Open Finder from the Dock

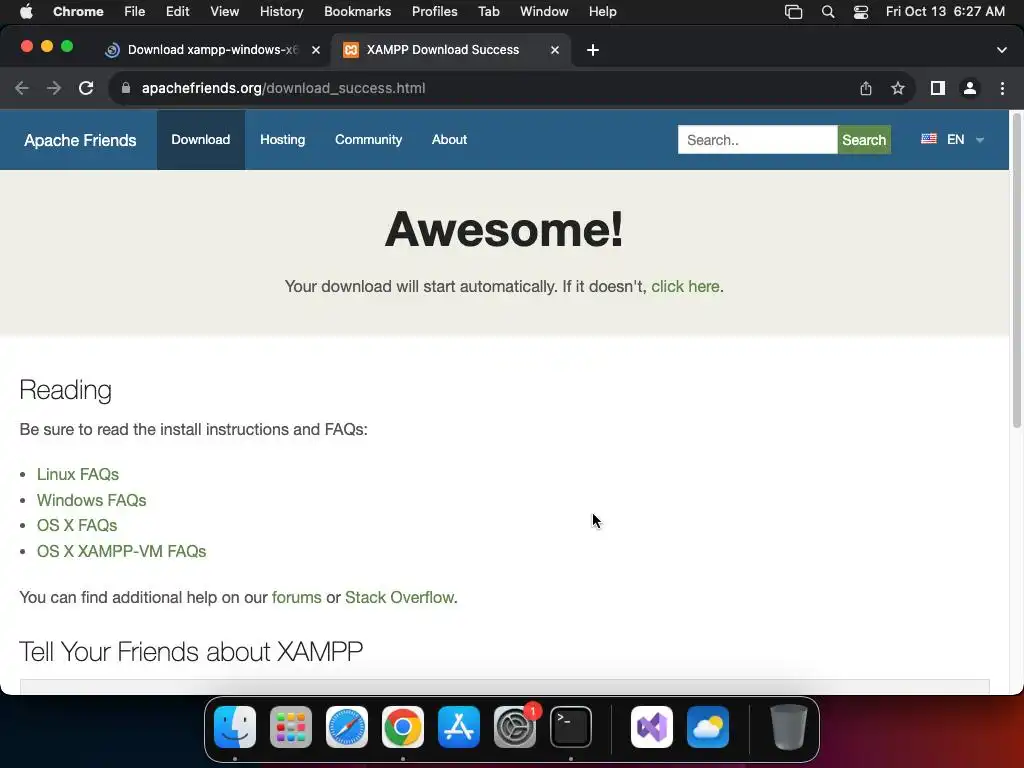(x=235, y=727)
